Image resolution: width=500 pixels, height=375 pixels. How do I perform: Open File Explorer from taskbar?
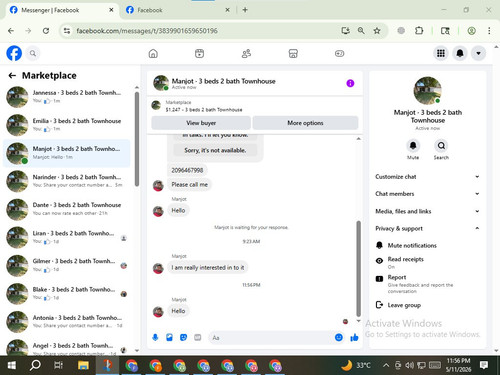pyautogui.click(x=83, y=366)
